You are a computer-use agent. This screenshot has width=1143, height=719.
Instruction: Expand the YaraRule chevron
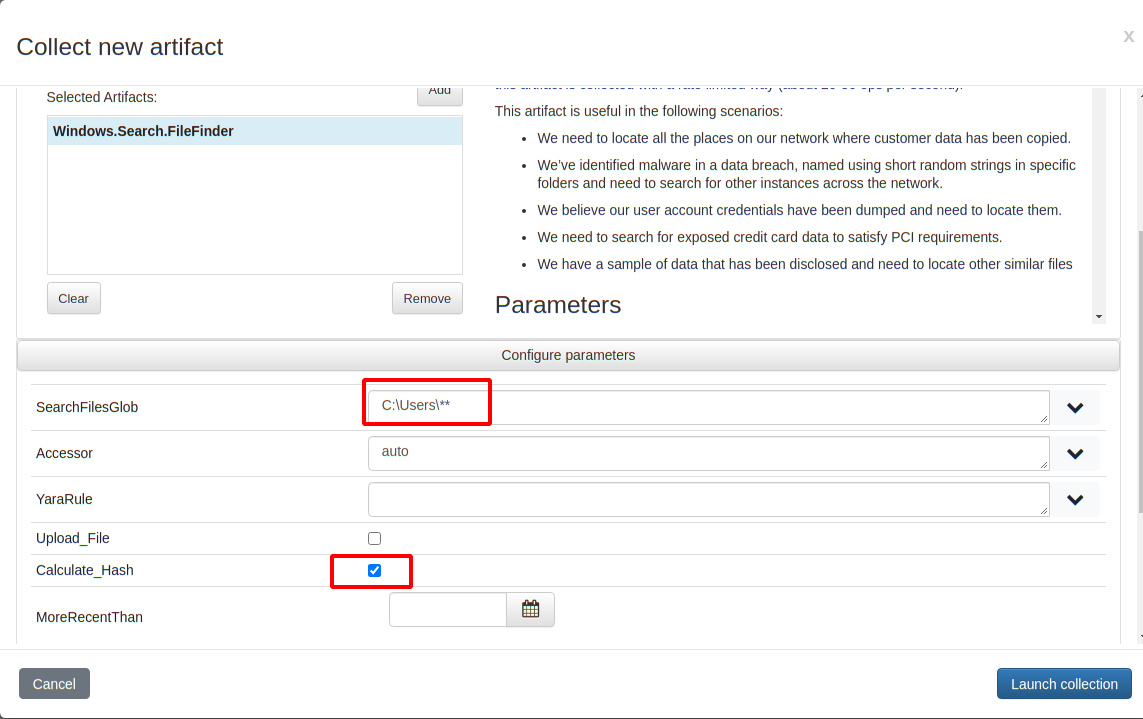pos(1075,500)
